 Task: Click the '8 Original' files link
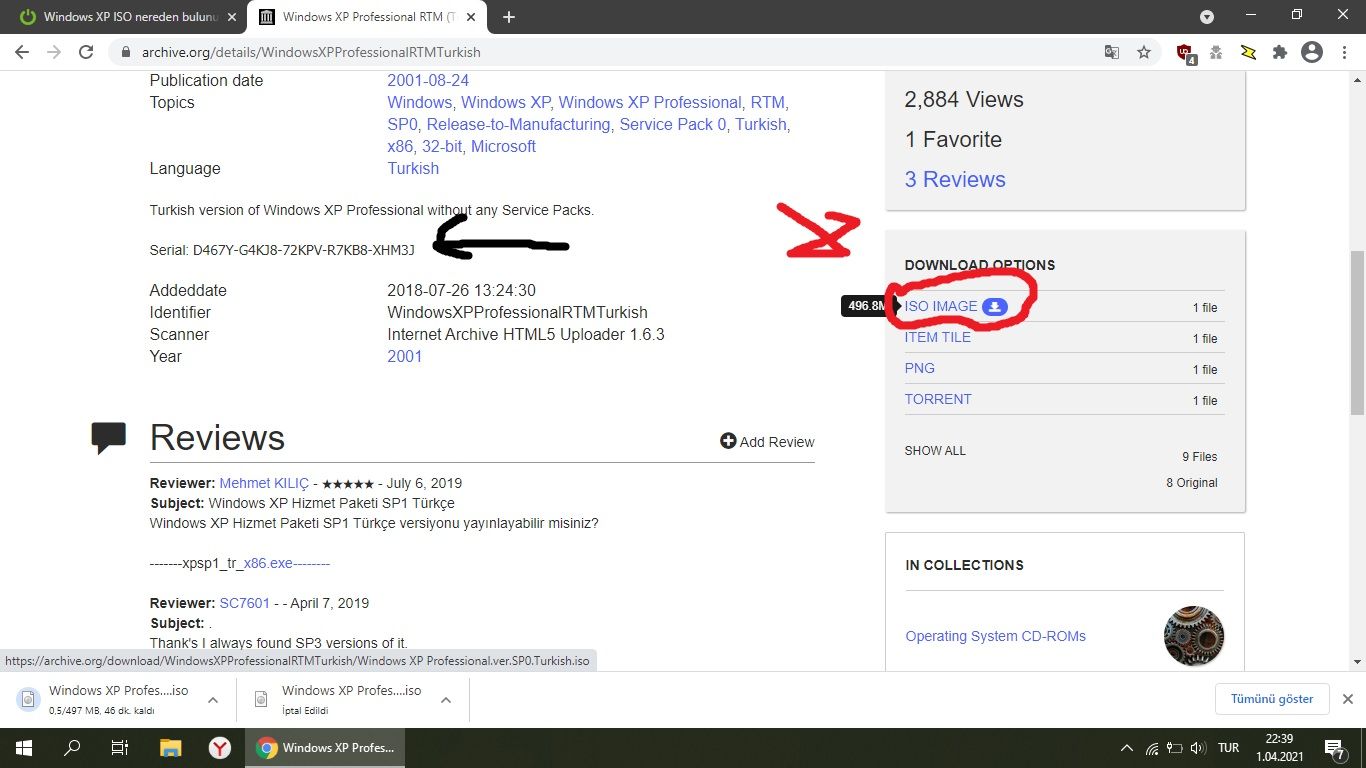(x=1192, y=483)
